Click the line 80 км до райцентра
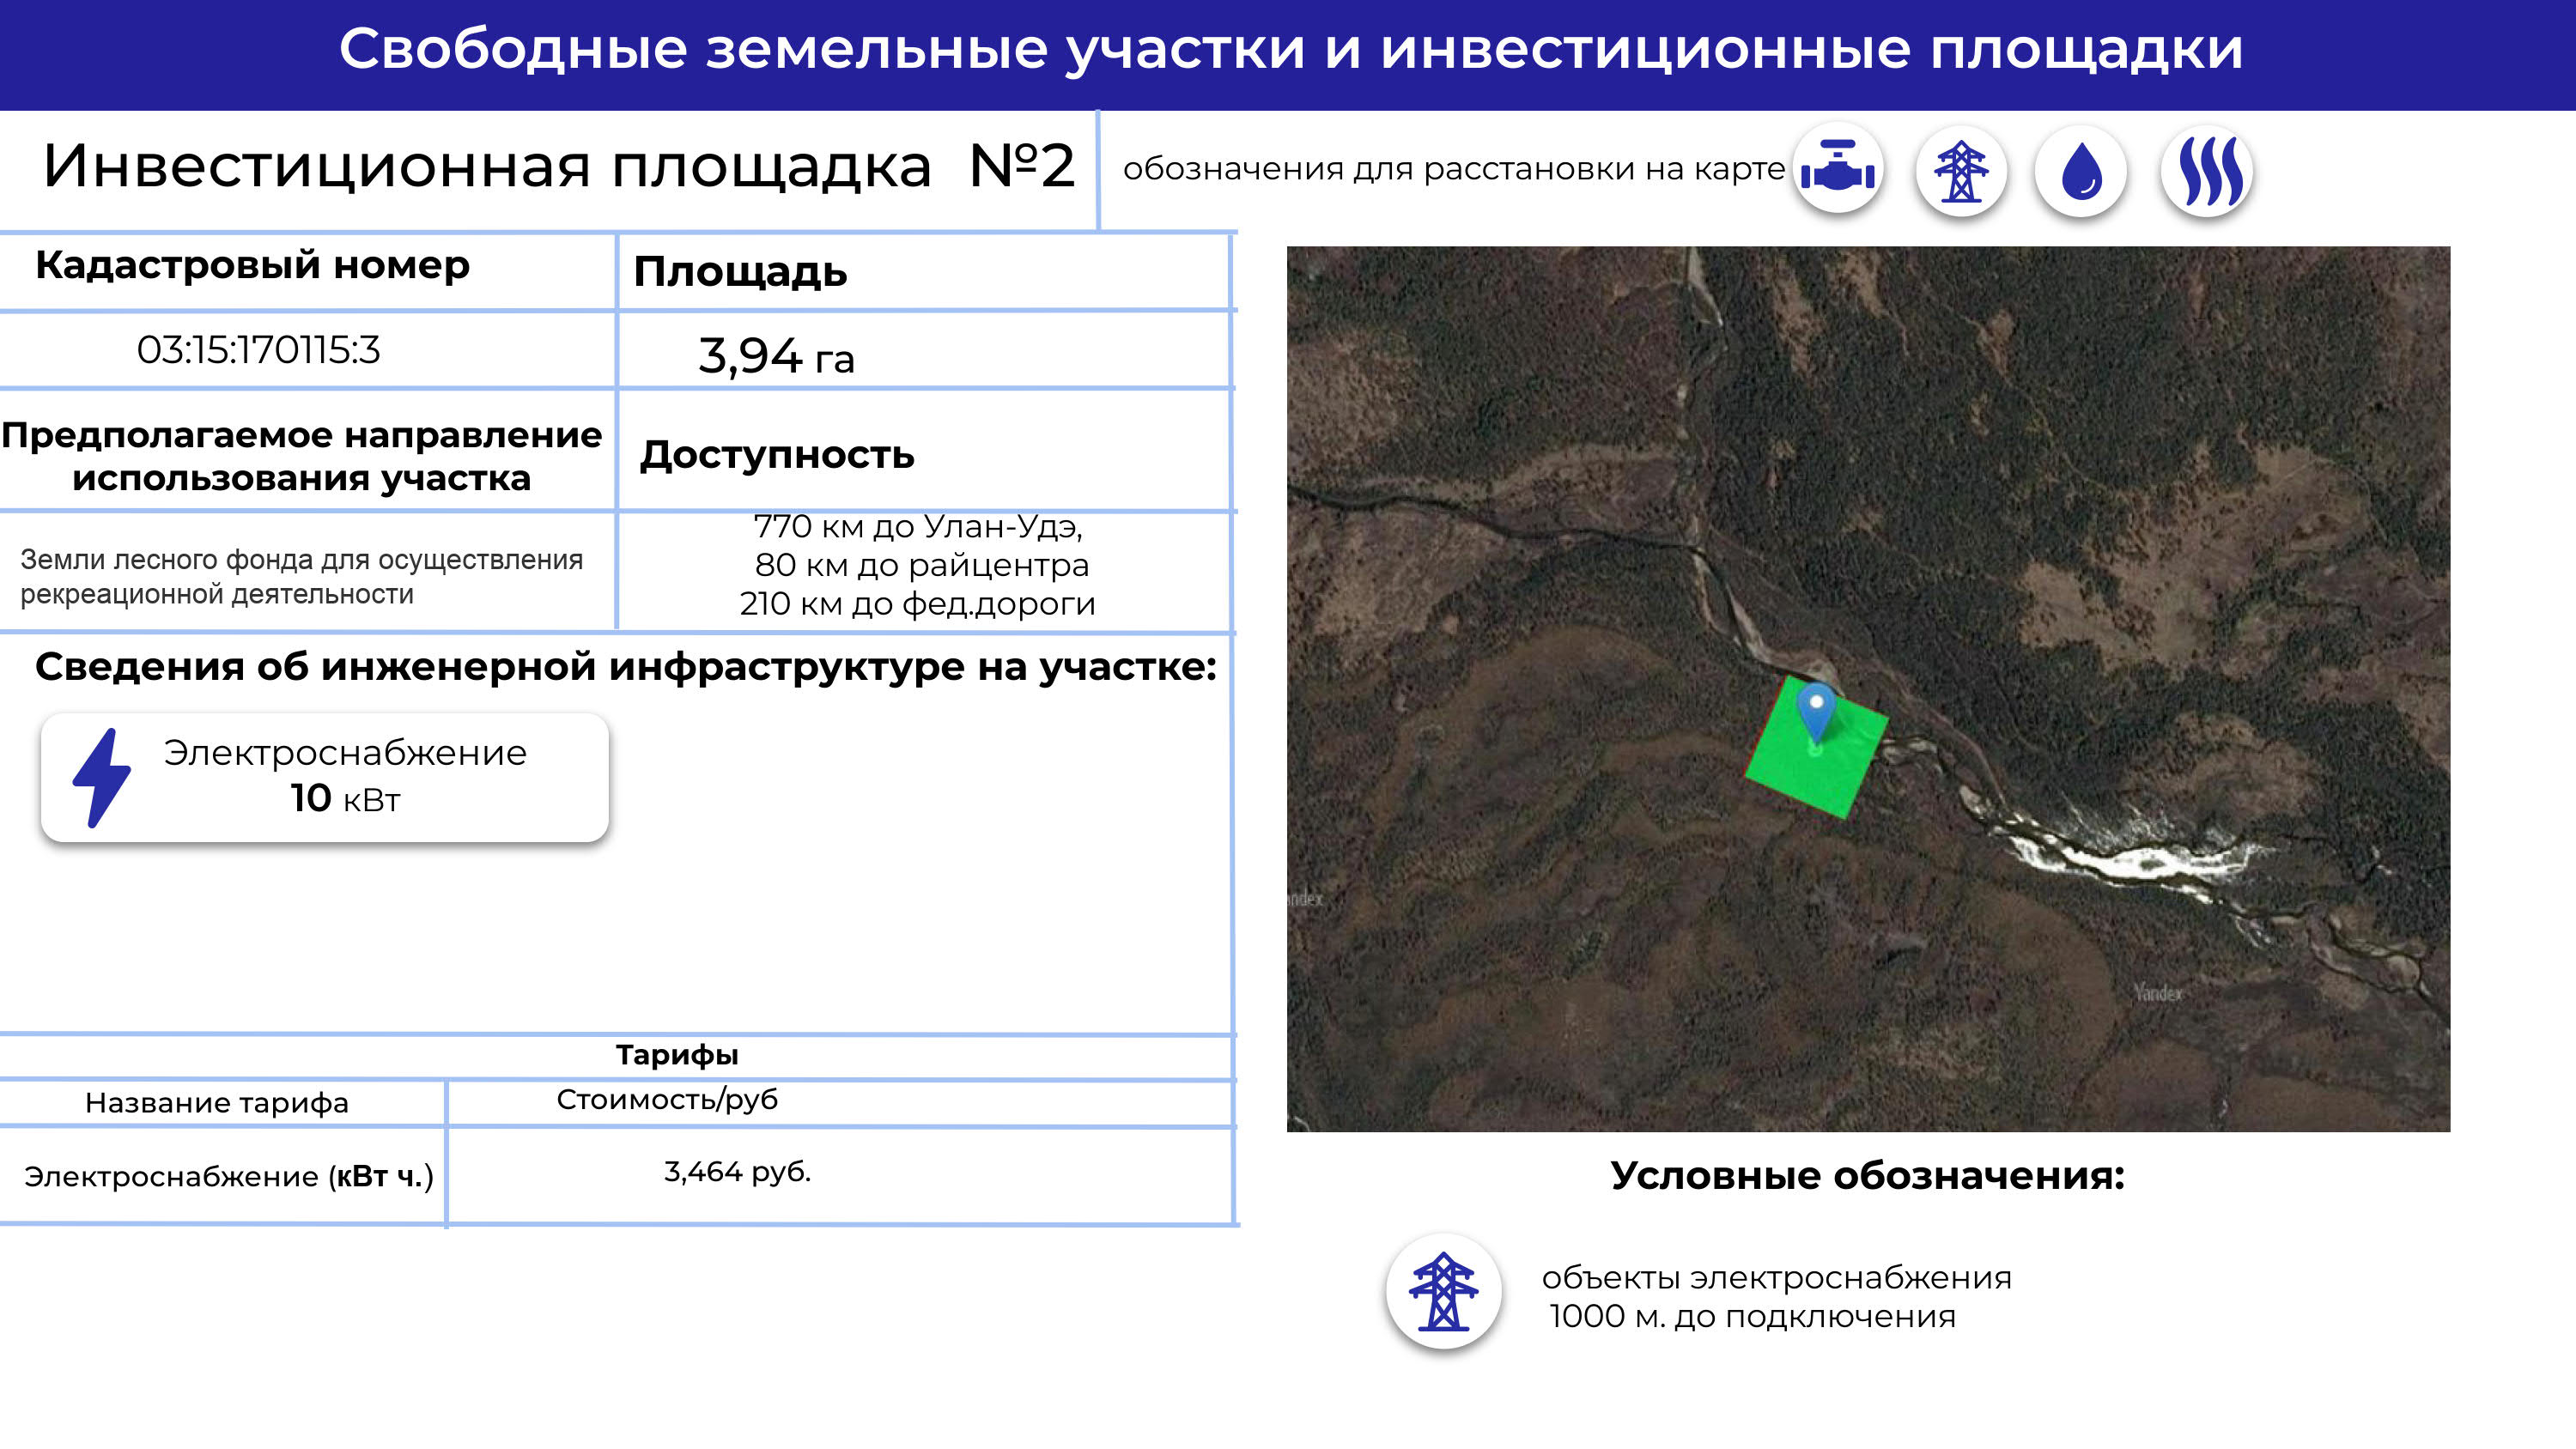The width and height of the screenshot is (2576, 1449). pos(921,565)
